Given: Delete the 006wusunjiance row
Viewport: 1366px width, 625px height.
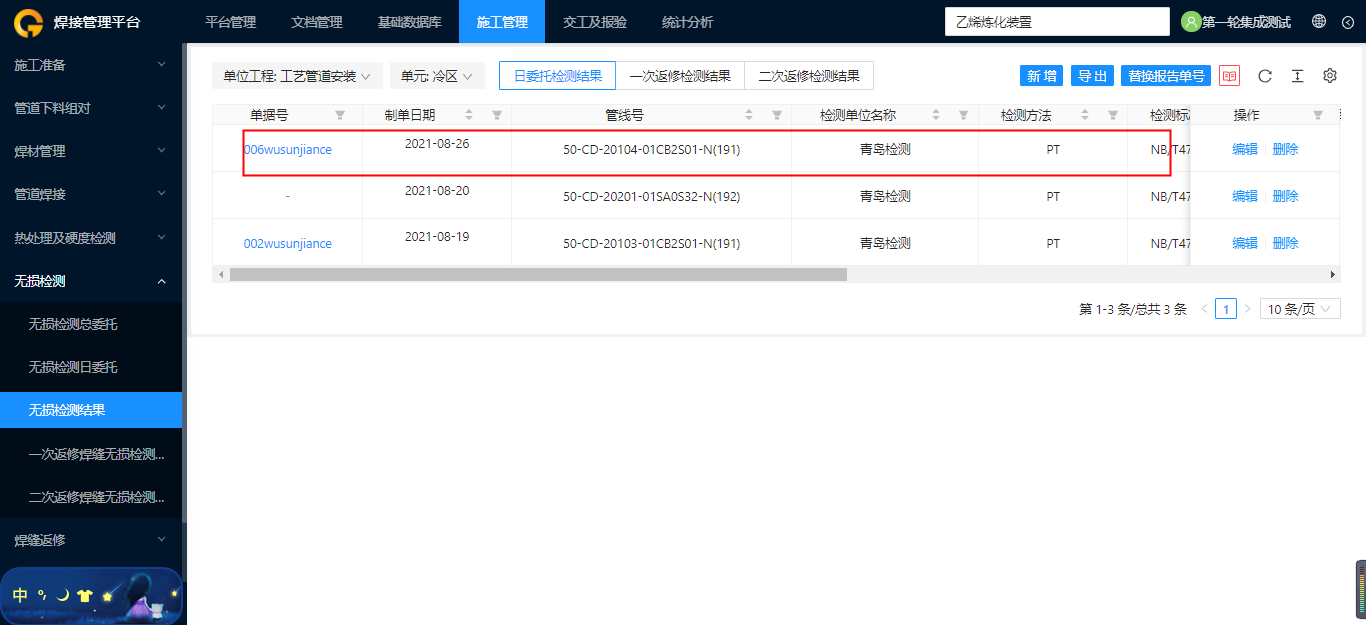Looking at the screenshot, I should (1285, 150).
